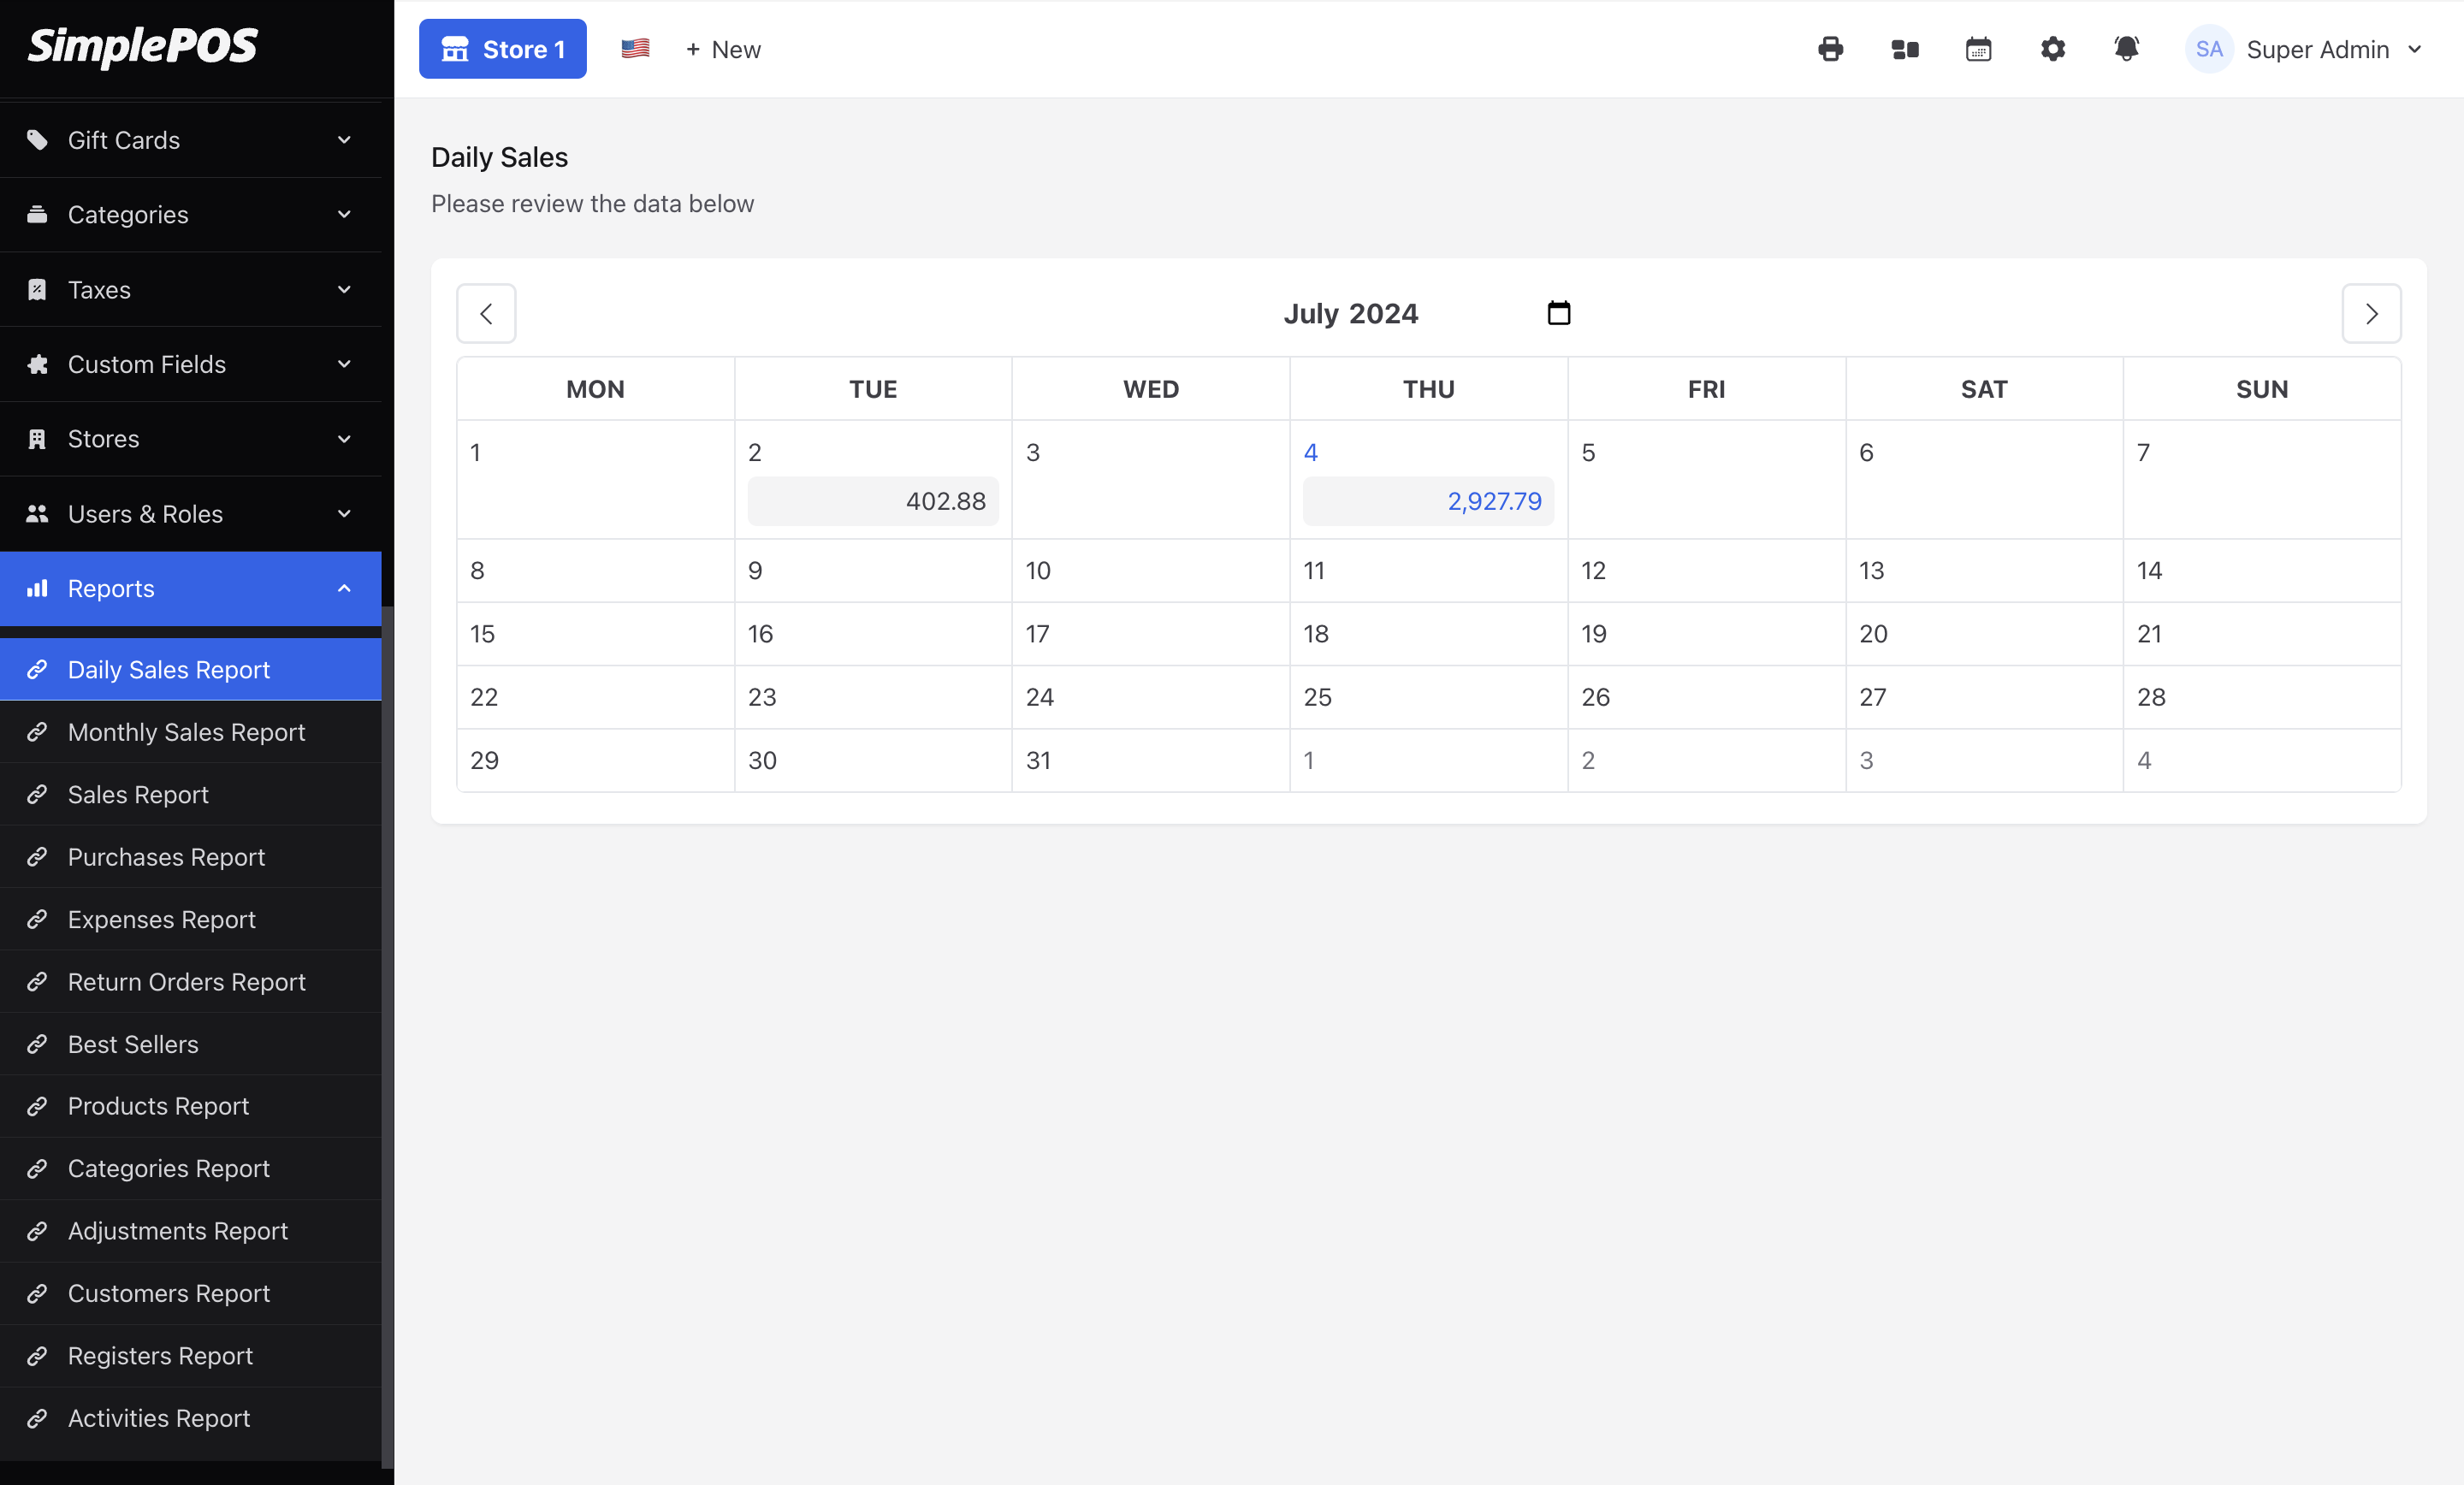Go to previous month arrow
2464x1485 pixels.
click(486, 314)
